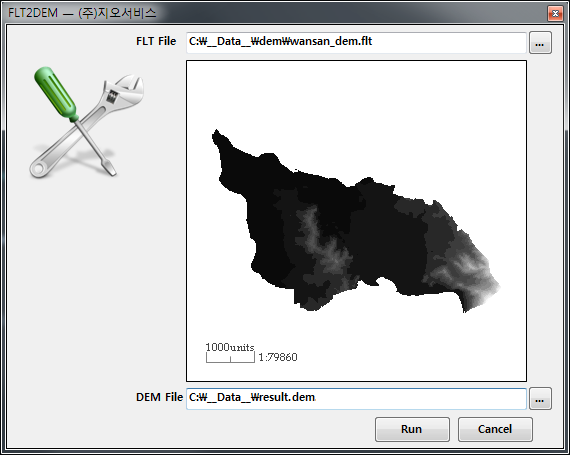Open the browse button beside FLT File
570x455 pixels.
pos(540,43)
